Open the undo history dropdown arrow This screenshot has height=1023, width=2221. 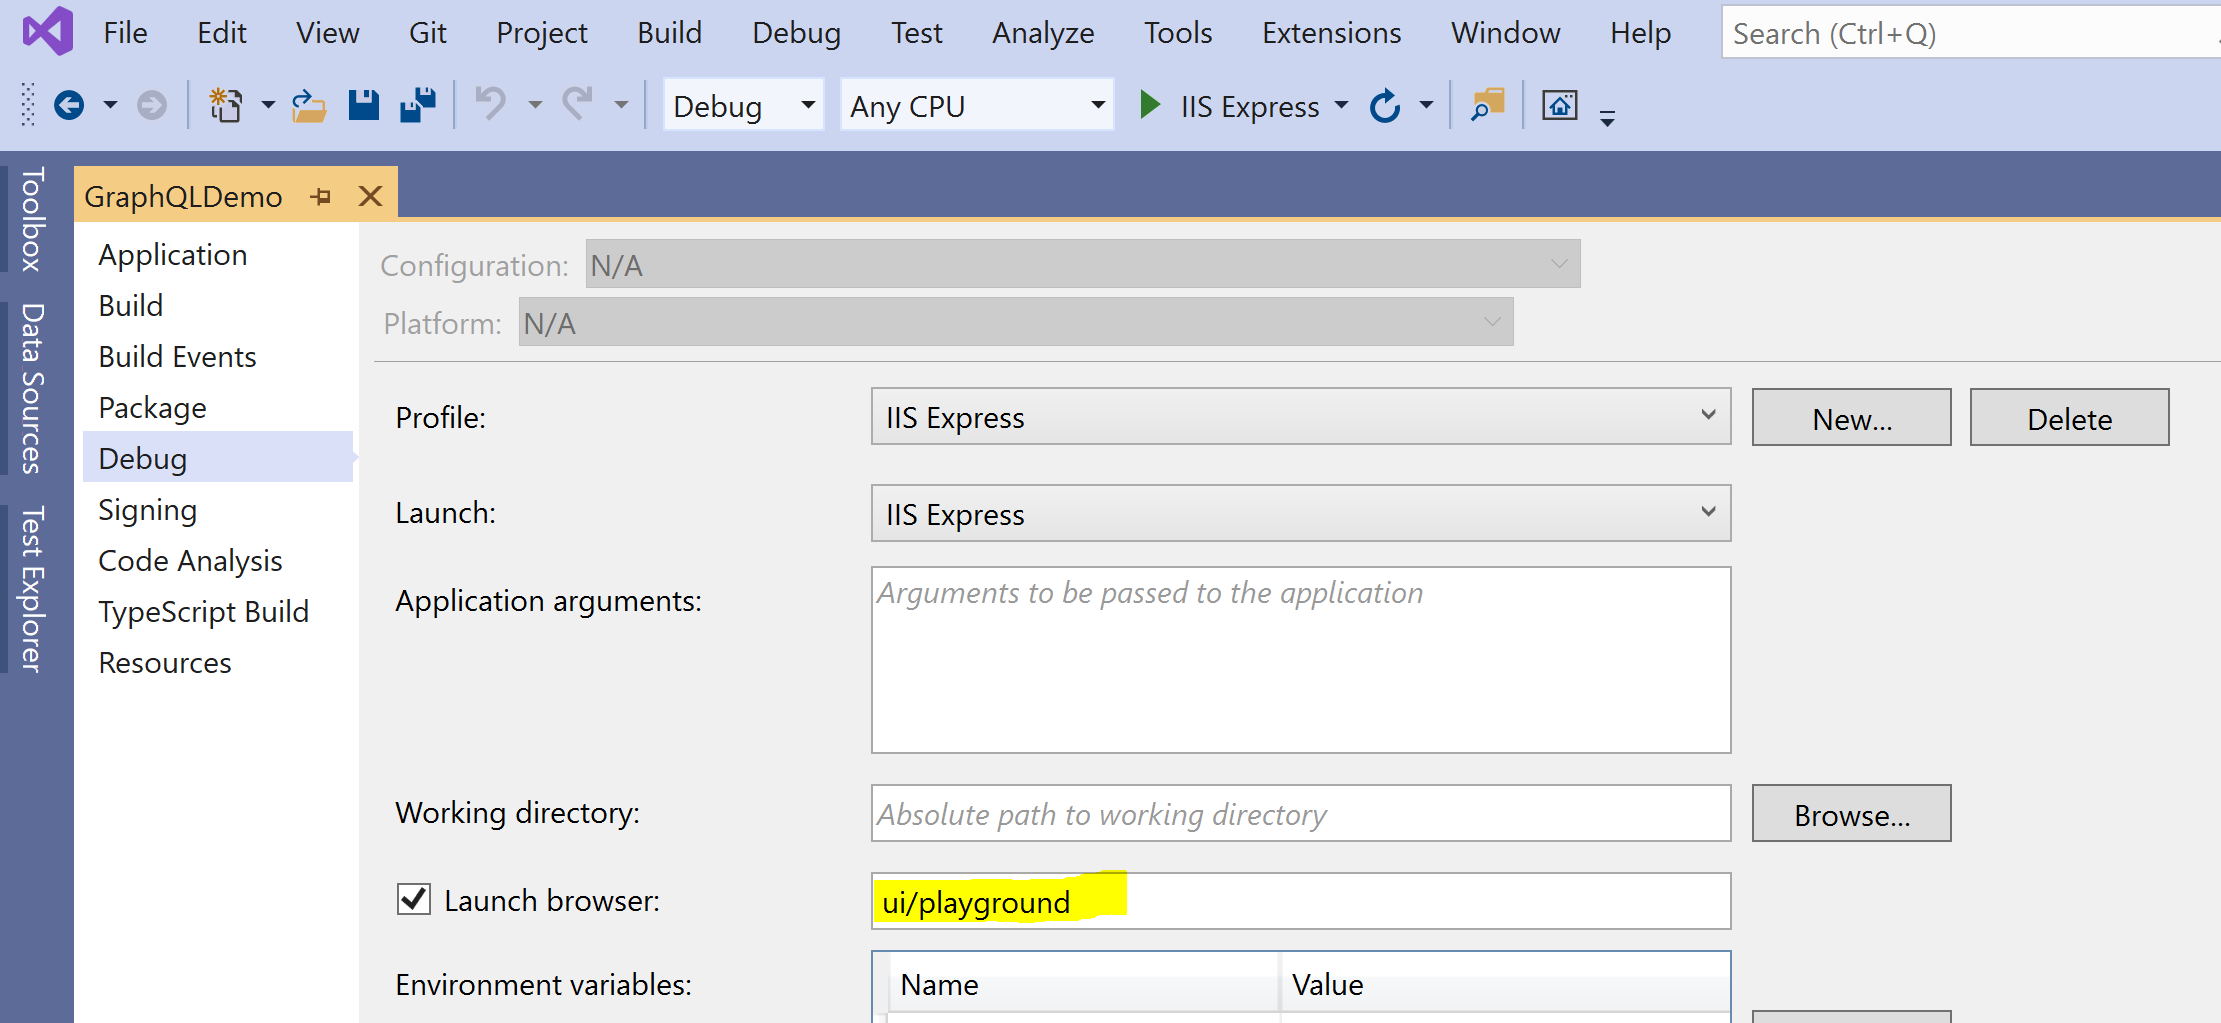coord(535,105)
